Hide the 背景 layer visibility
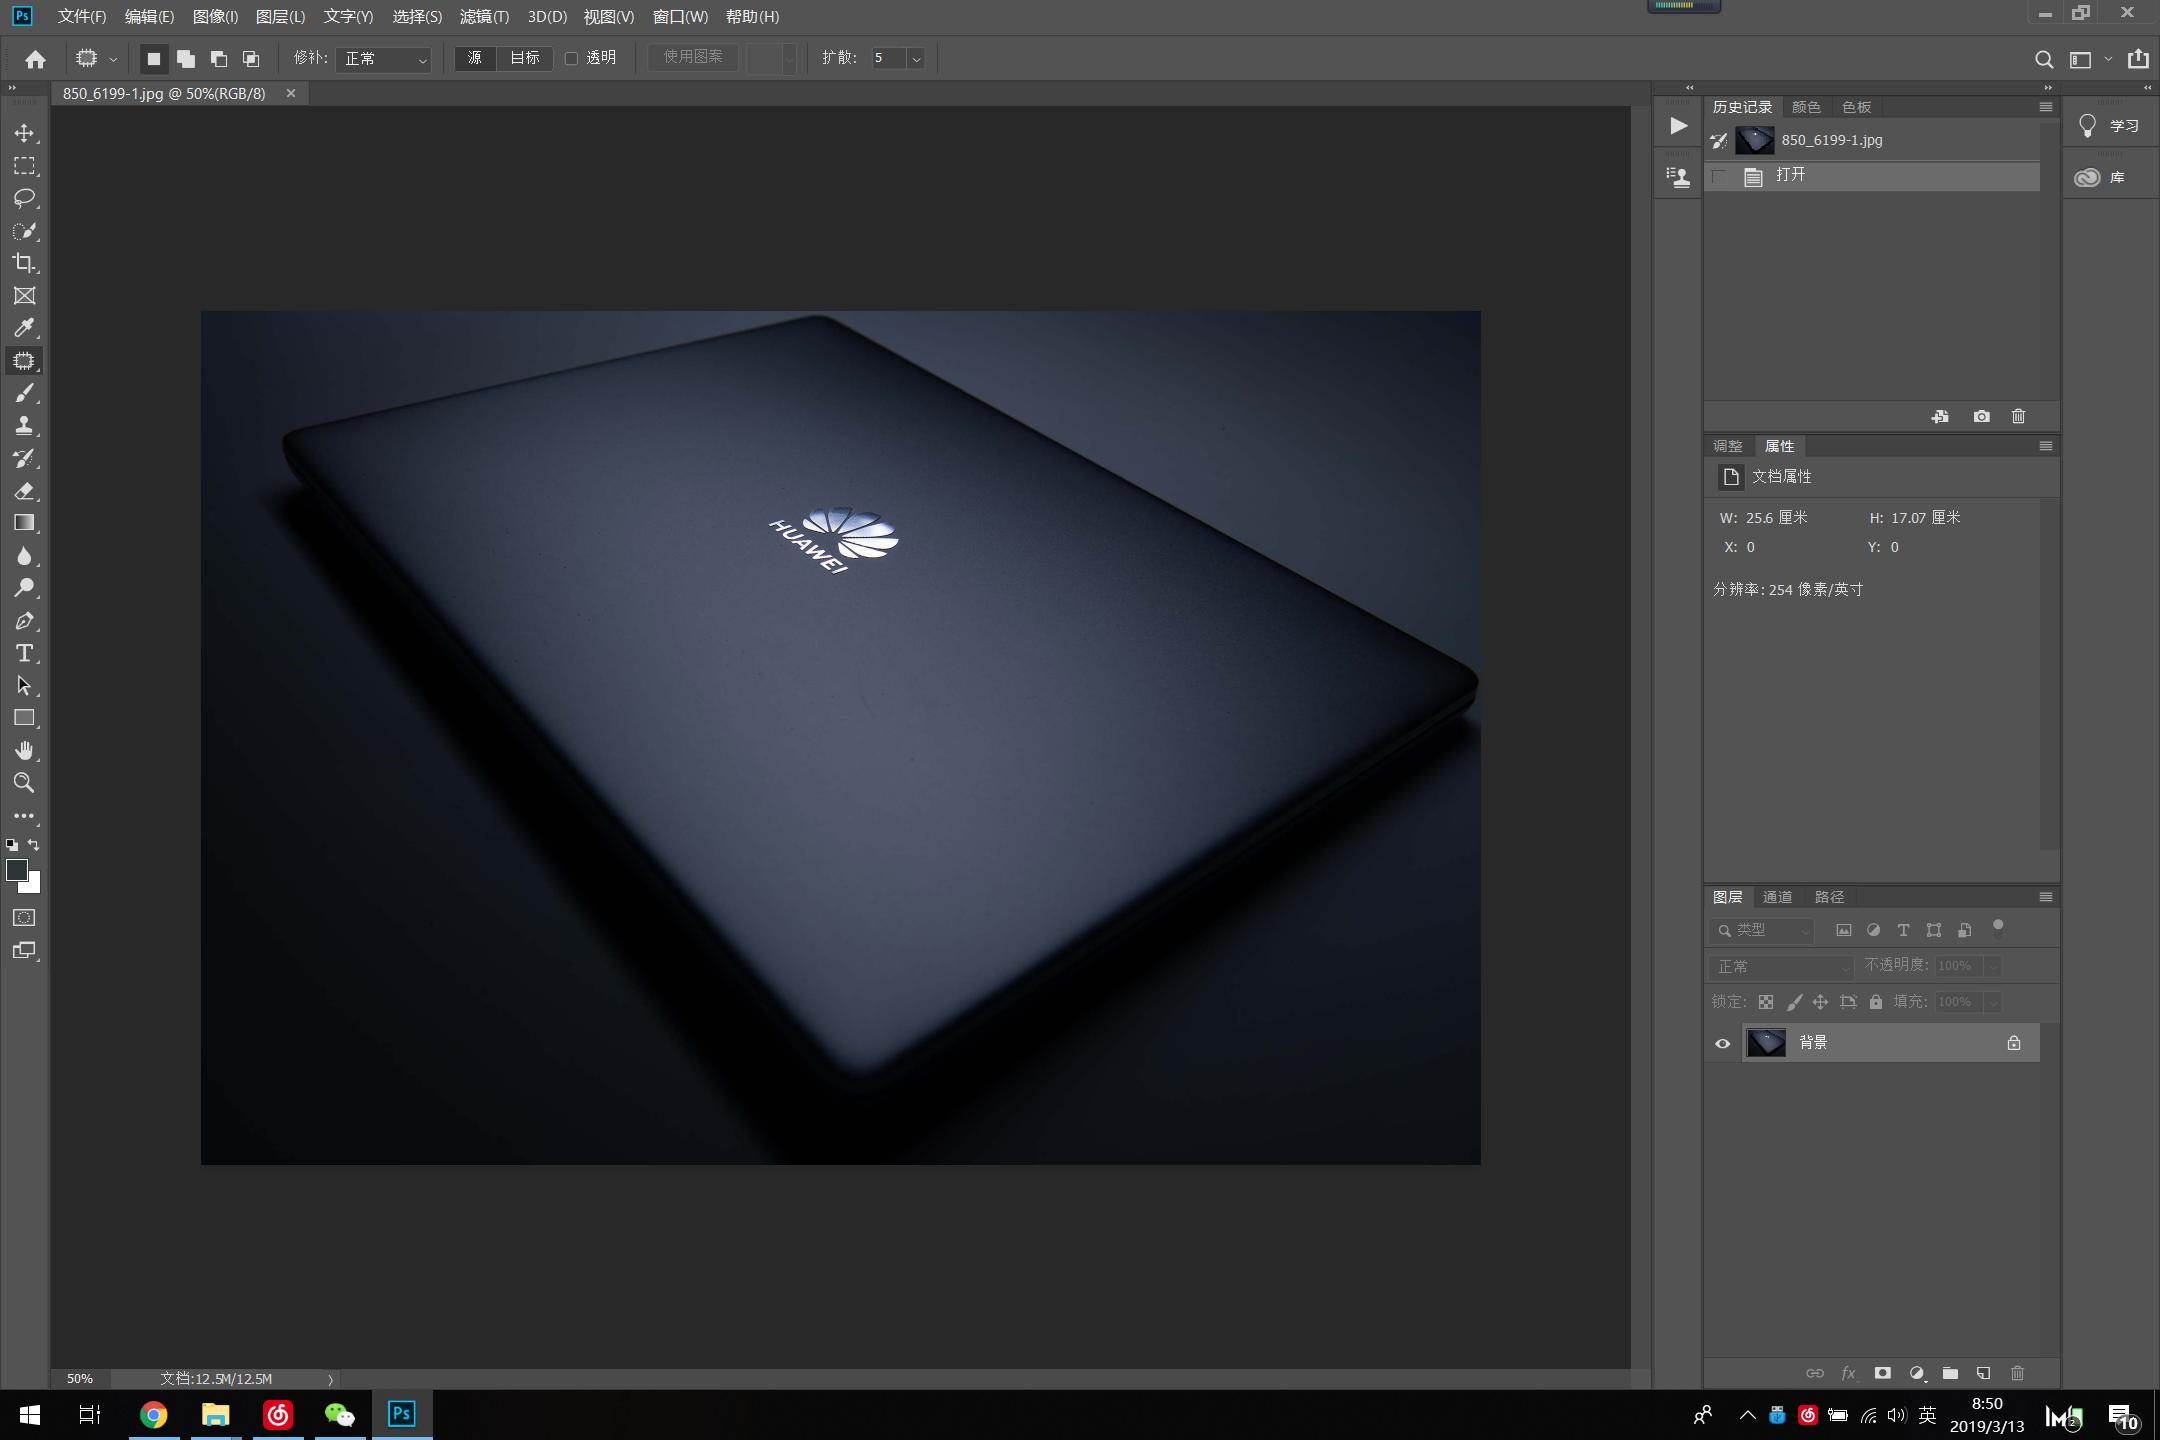The image size is (2160, 1440). pyautogui.click(x=1722, y=1043)
